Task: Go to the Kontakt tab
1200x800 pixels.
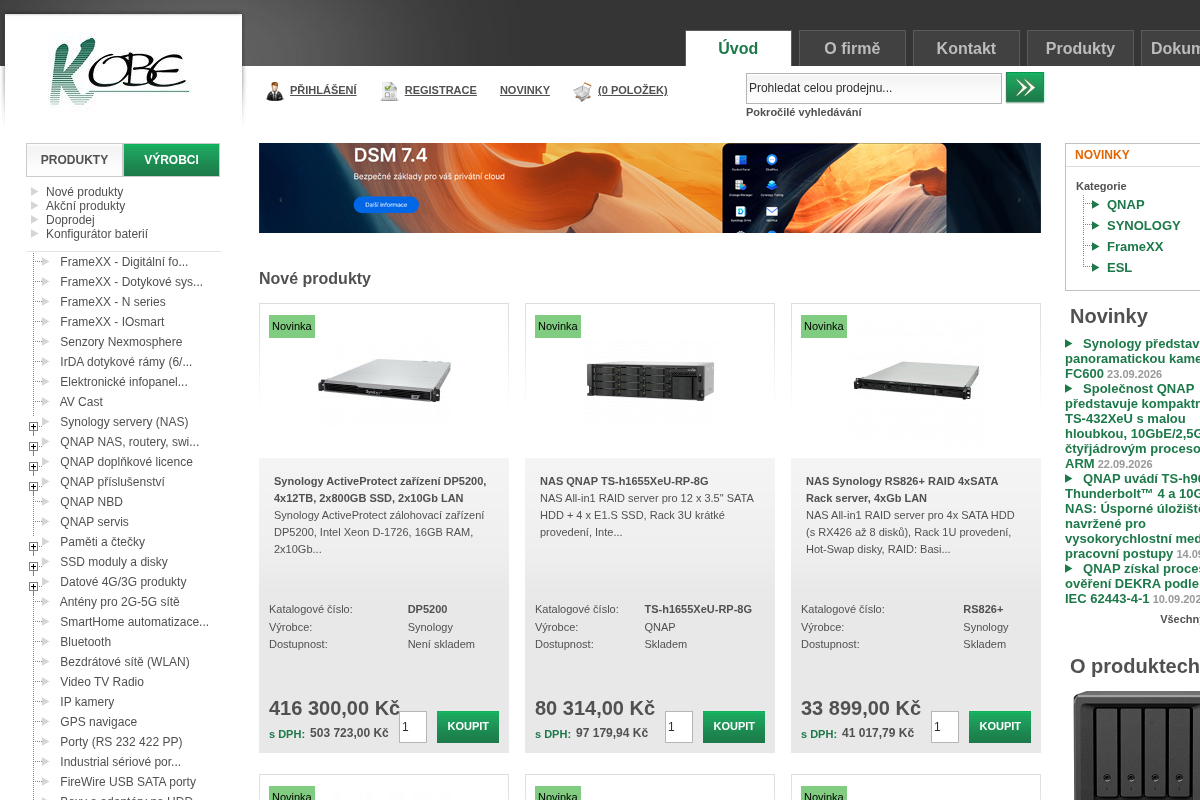Action: 966,48
